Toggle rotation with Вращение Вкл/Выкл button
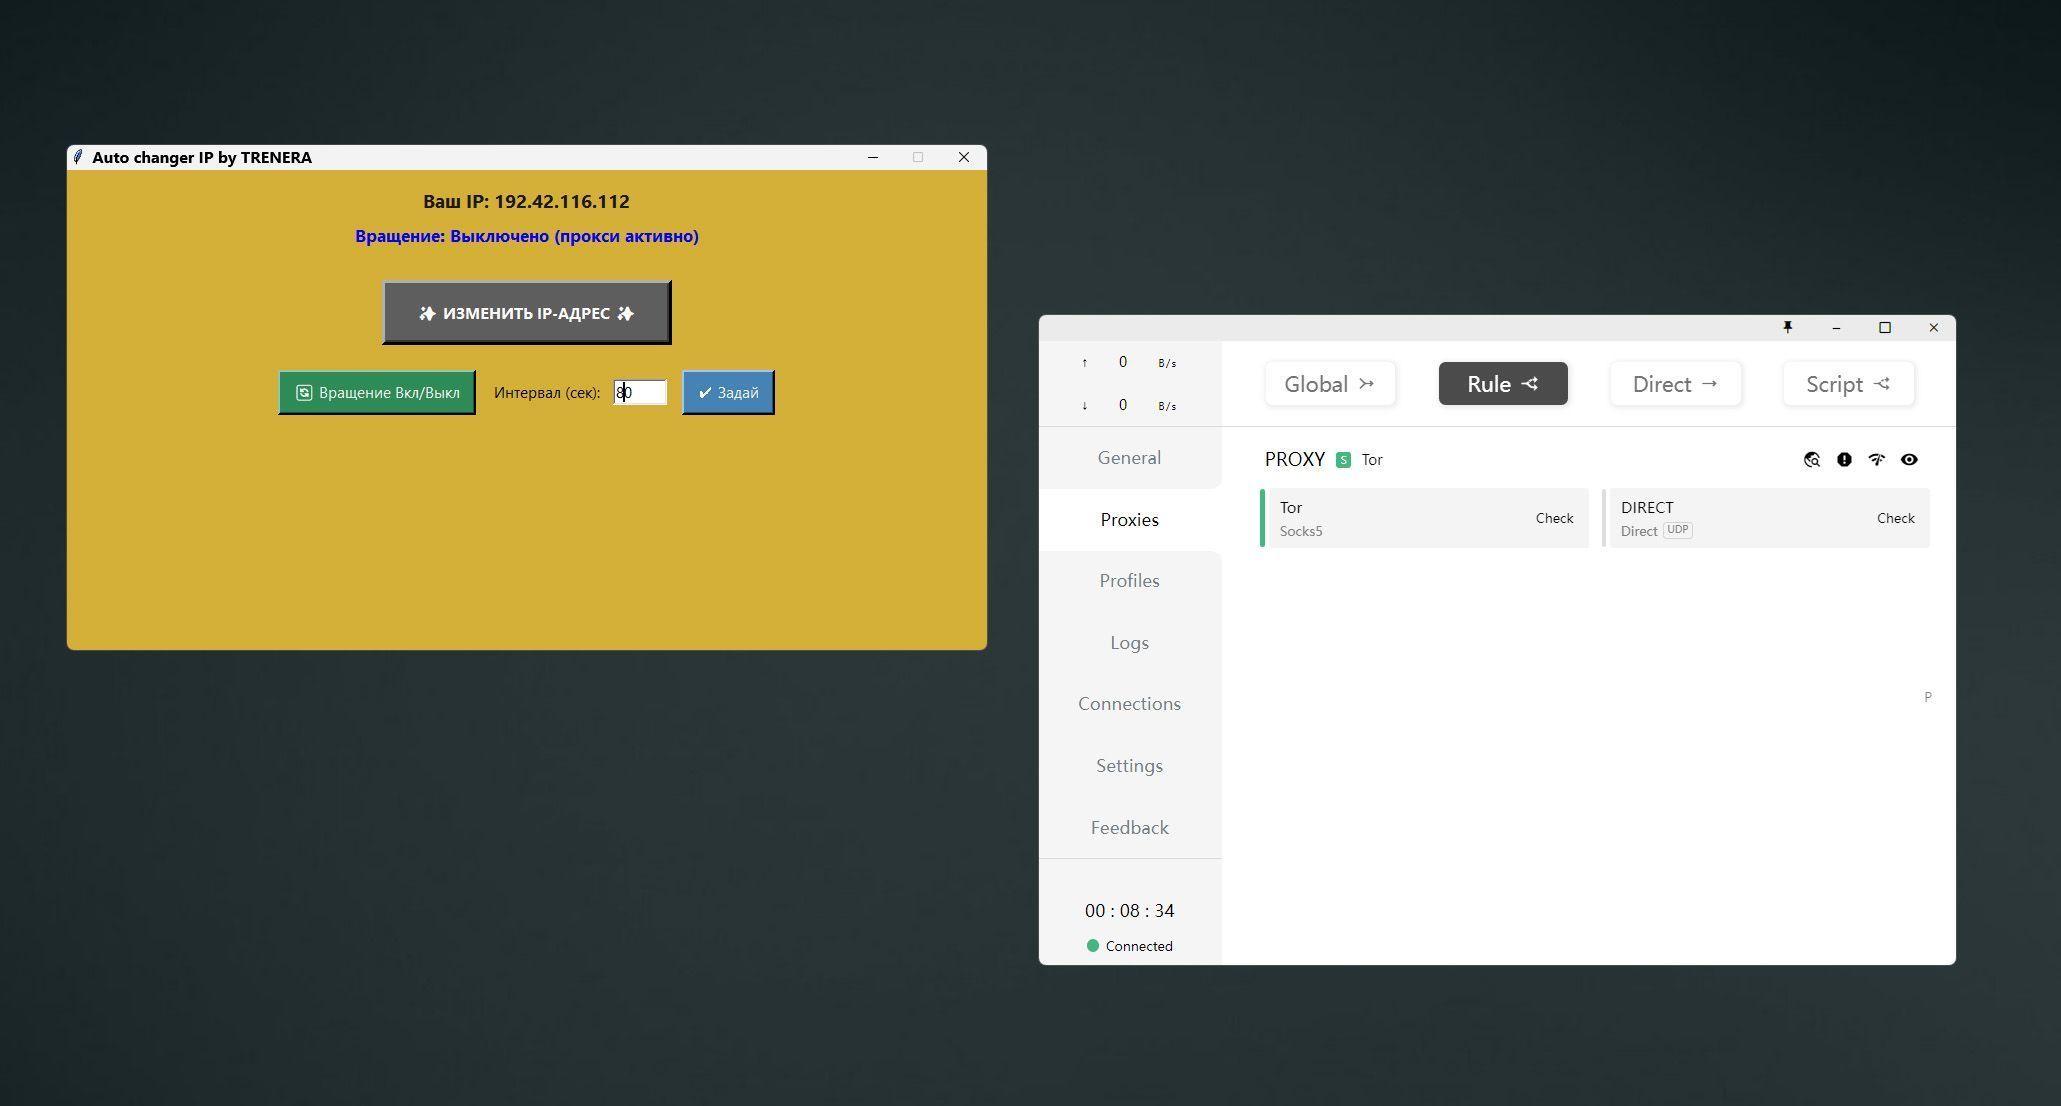Viewport: 2061px width, 1106px height. pyautogui.click(x=377, y=393)
